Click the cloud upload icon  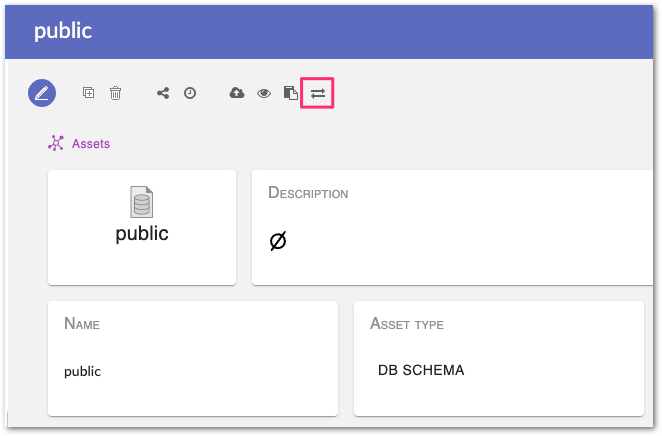237,92
